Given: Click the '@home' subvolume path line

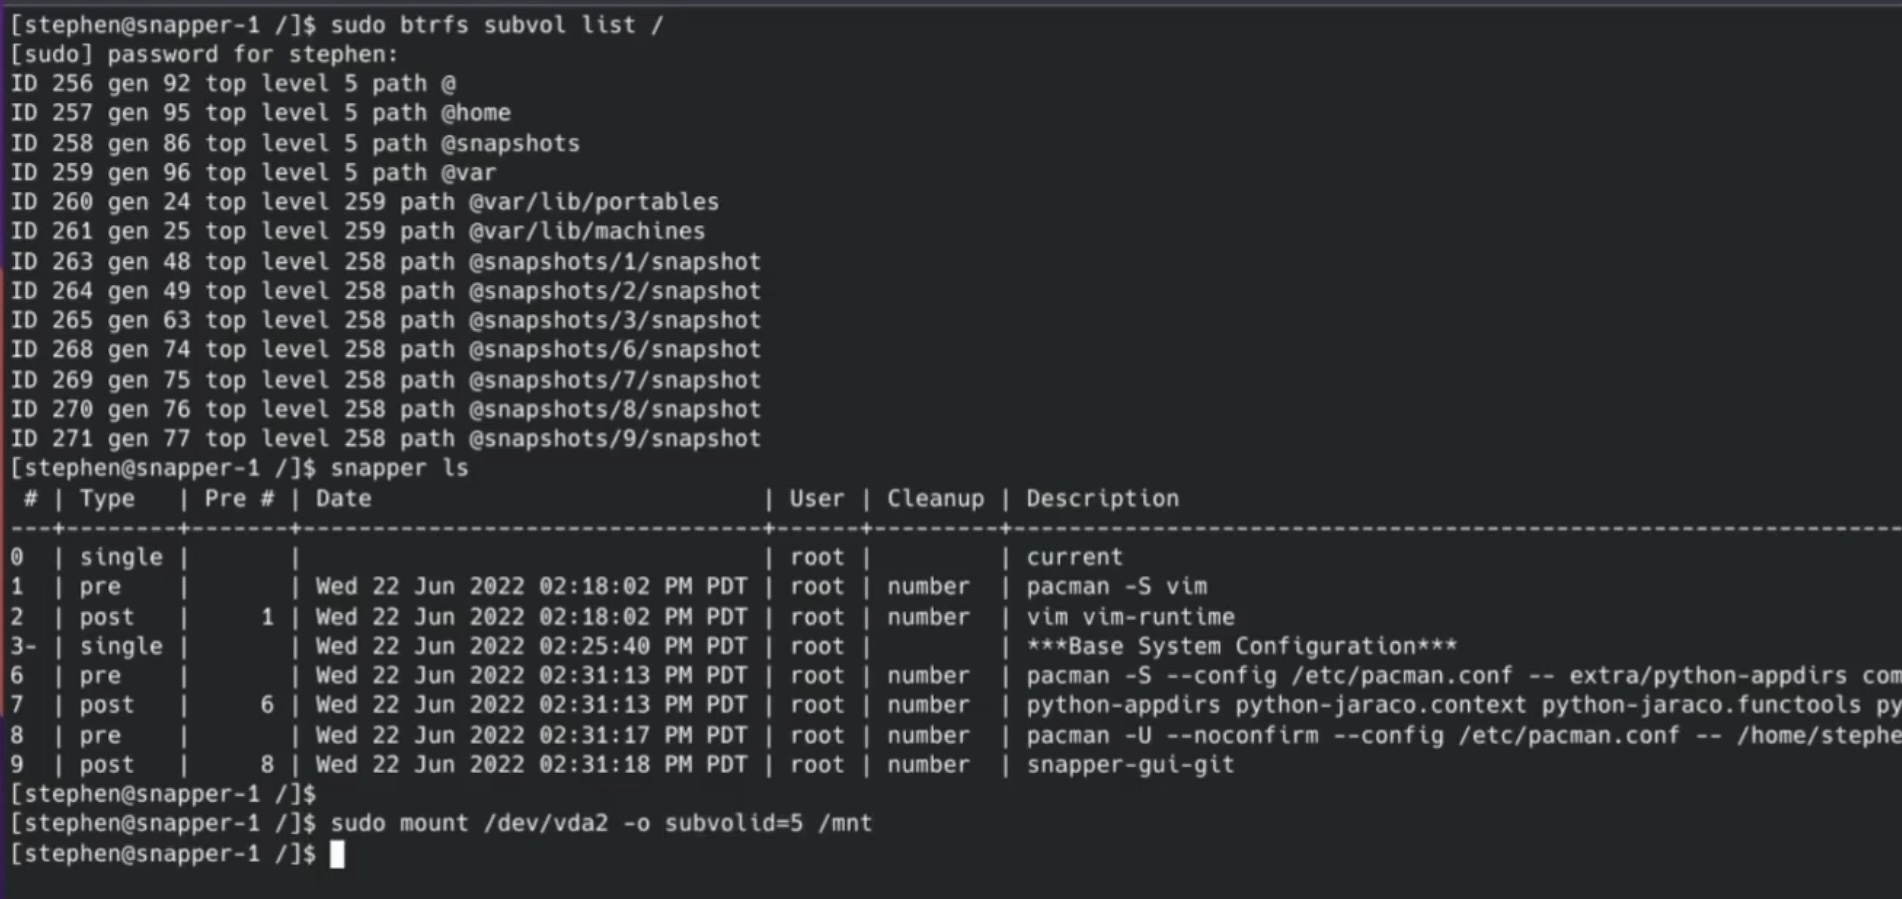Looking at the screenshot, I should [x=261, y=113].
